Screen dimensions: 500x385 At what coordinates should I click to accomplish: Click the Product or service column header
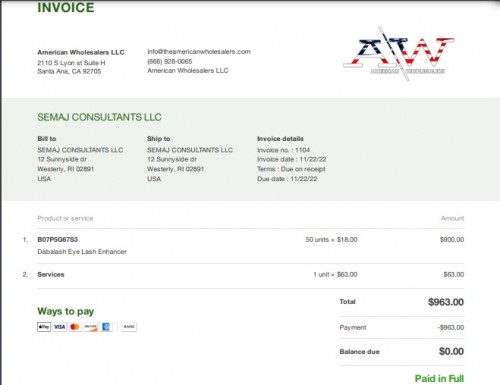[65, 219]
